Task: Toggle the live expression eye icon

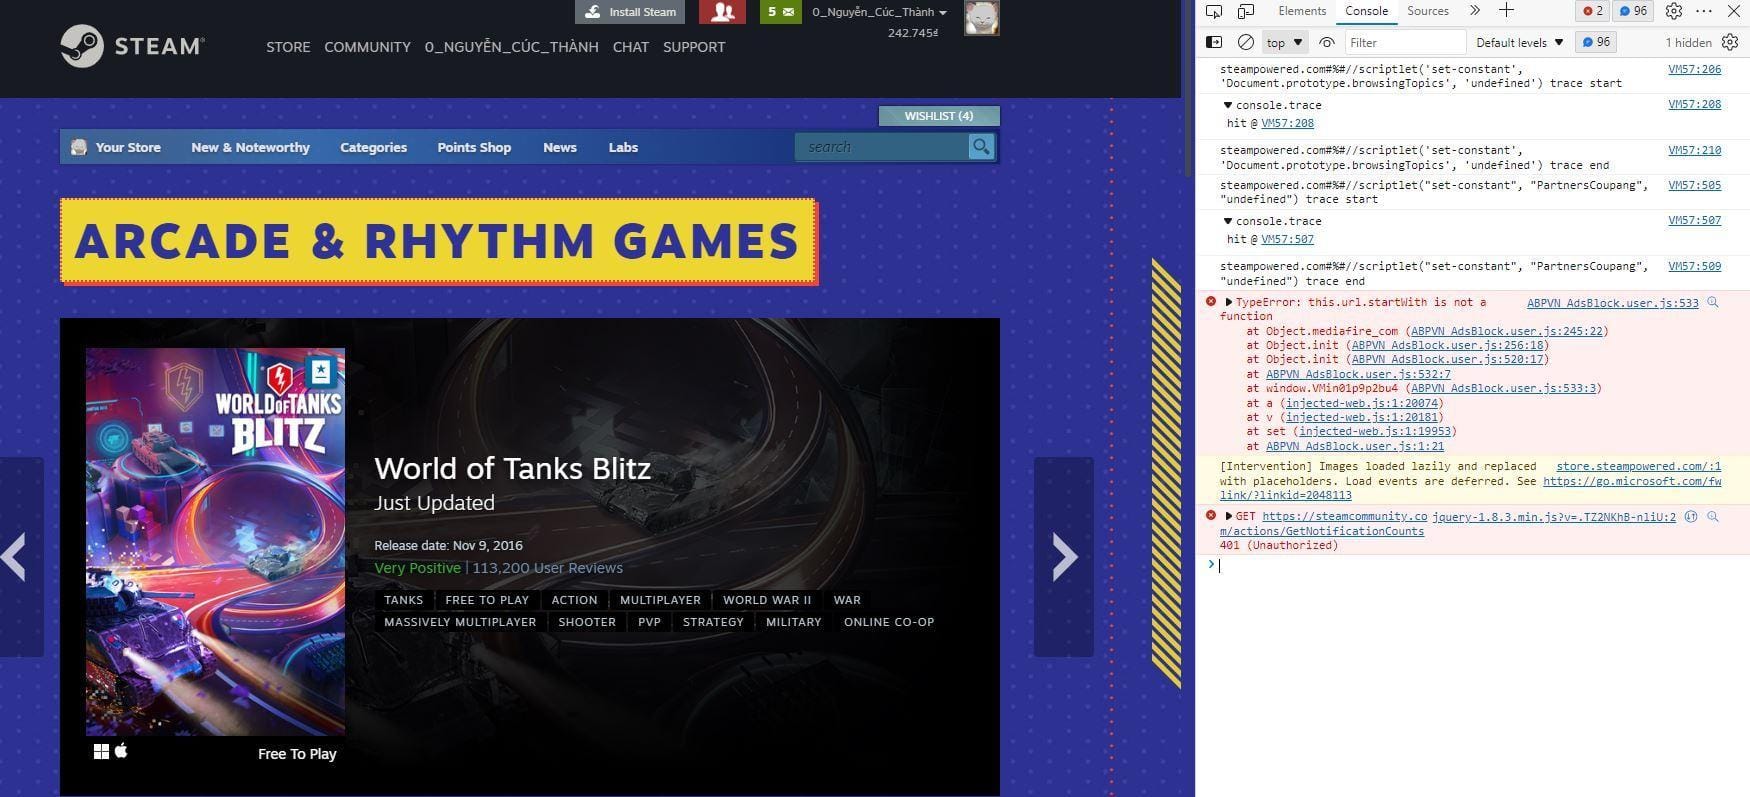Action: (1327, 42)
